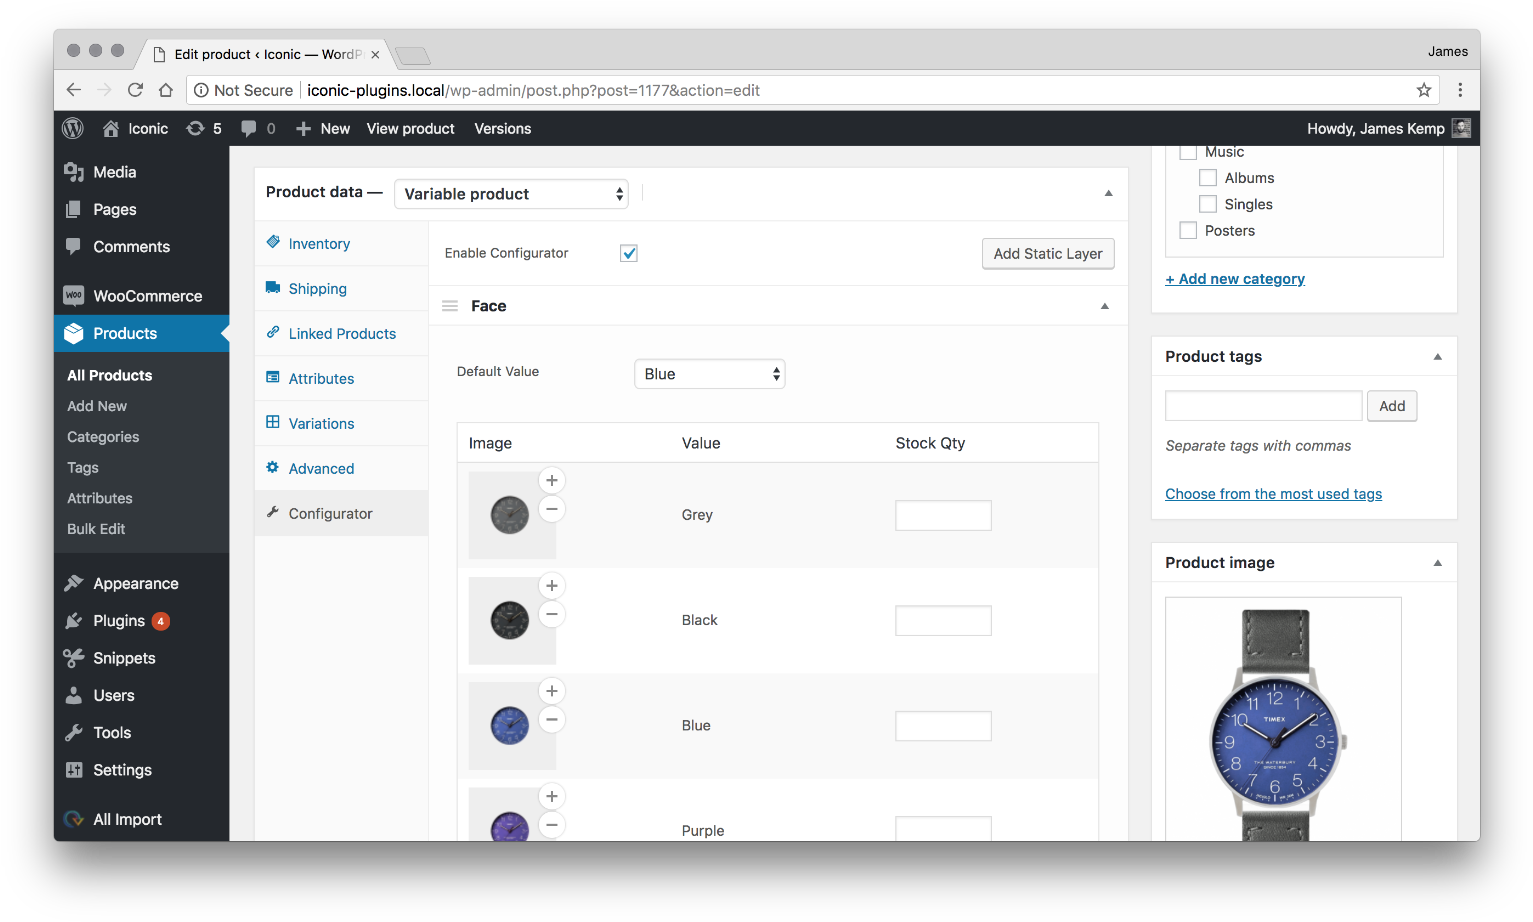
Task: Collapse the Product tags panel
Action: (x=1437, y=357)
